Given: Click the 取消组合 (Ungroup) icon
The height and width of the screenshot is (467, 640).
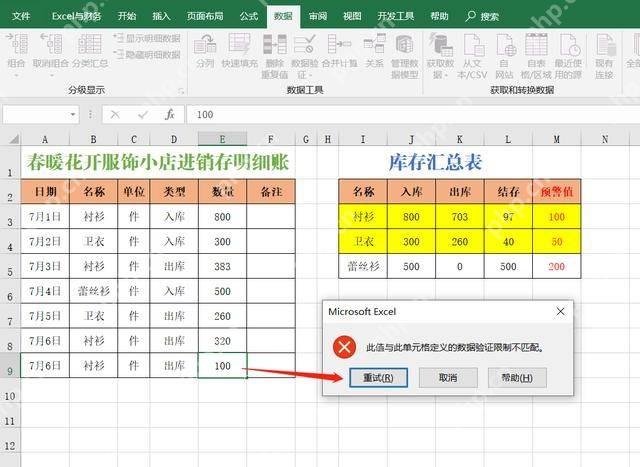Looking at the screenshot, I should pos(52,44).
